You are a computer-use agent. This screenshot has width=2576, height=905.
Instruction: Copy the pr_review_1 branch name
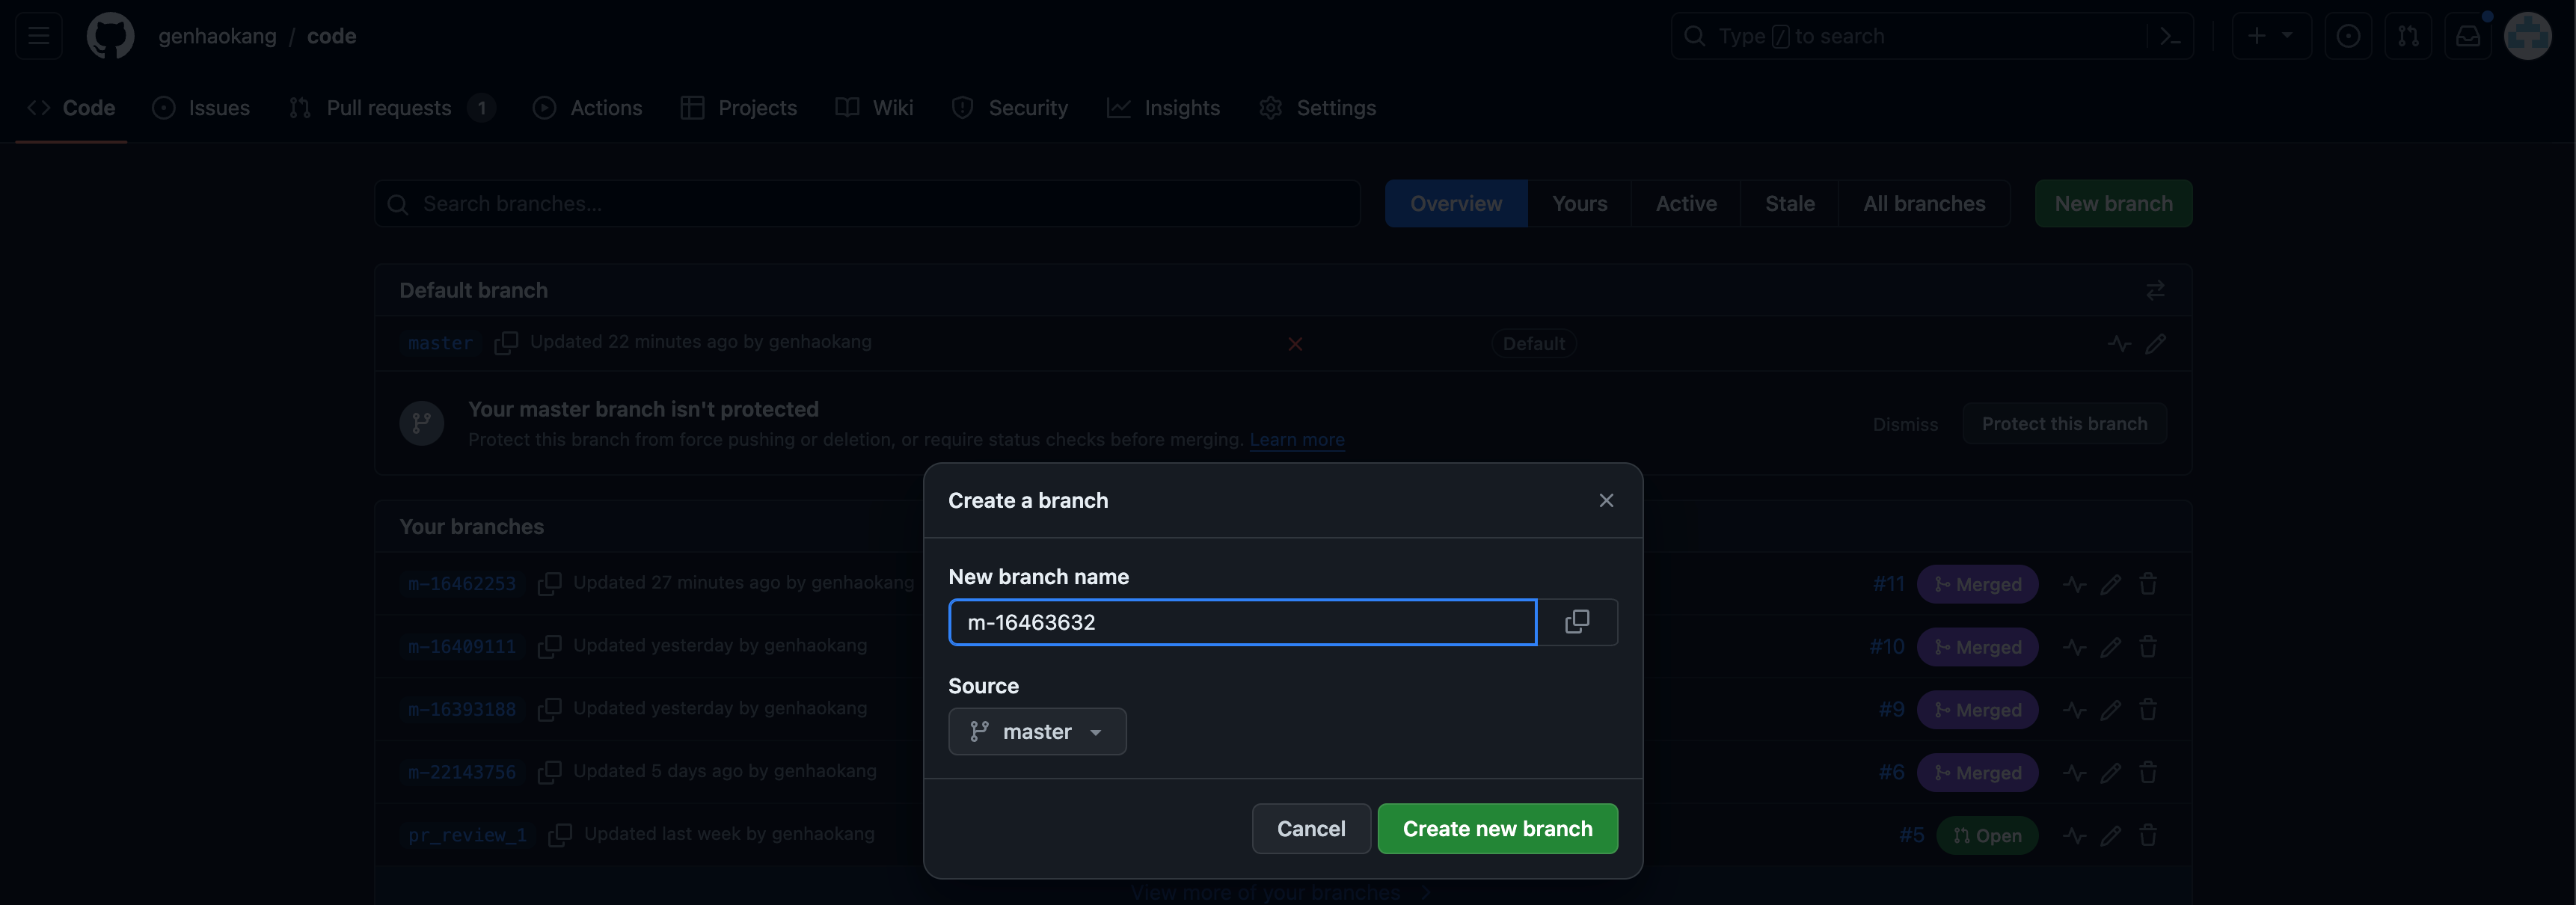[x=560, y=835]
